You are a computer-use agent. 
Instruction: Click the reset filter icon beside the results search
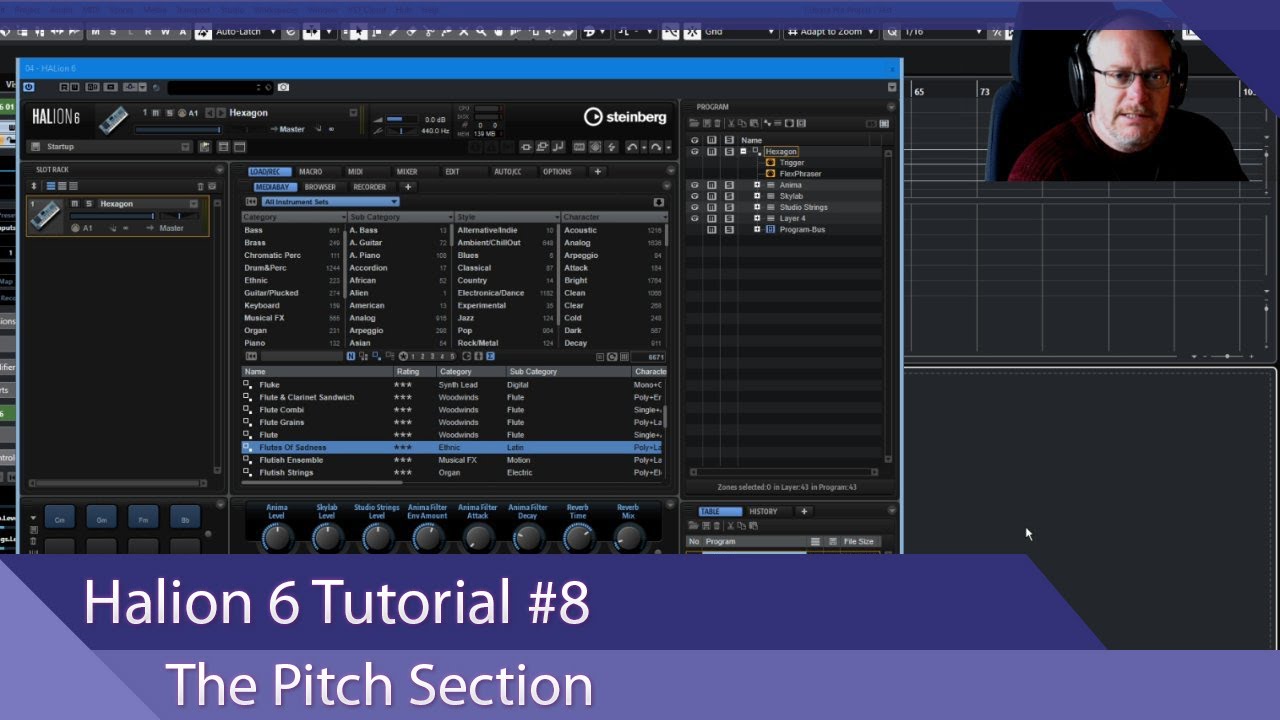click(251, 356)
